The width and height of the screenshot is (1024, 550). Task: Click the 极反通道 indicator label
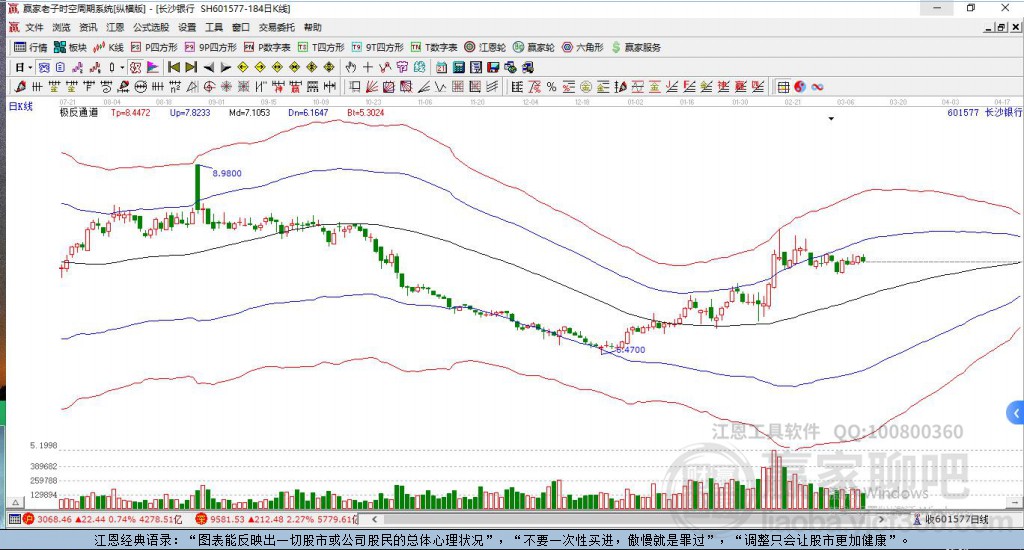78,112
